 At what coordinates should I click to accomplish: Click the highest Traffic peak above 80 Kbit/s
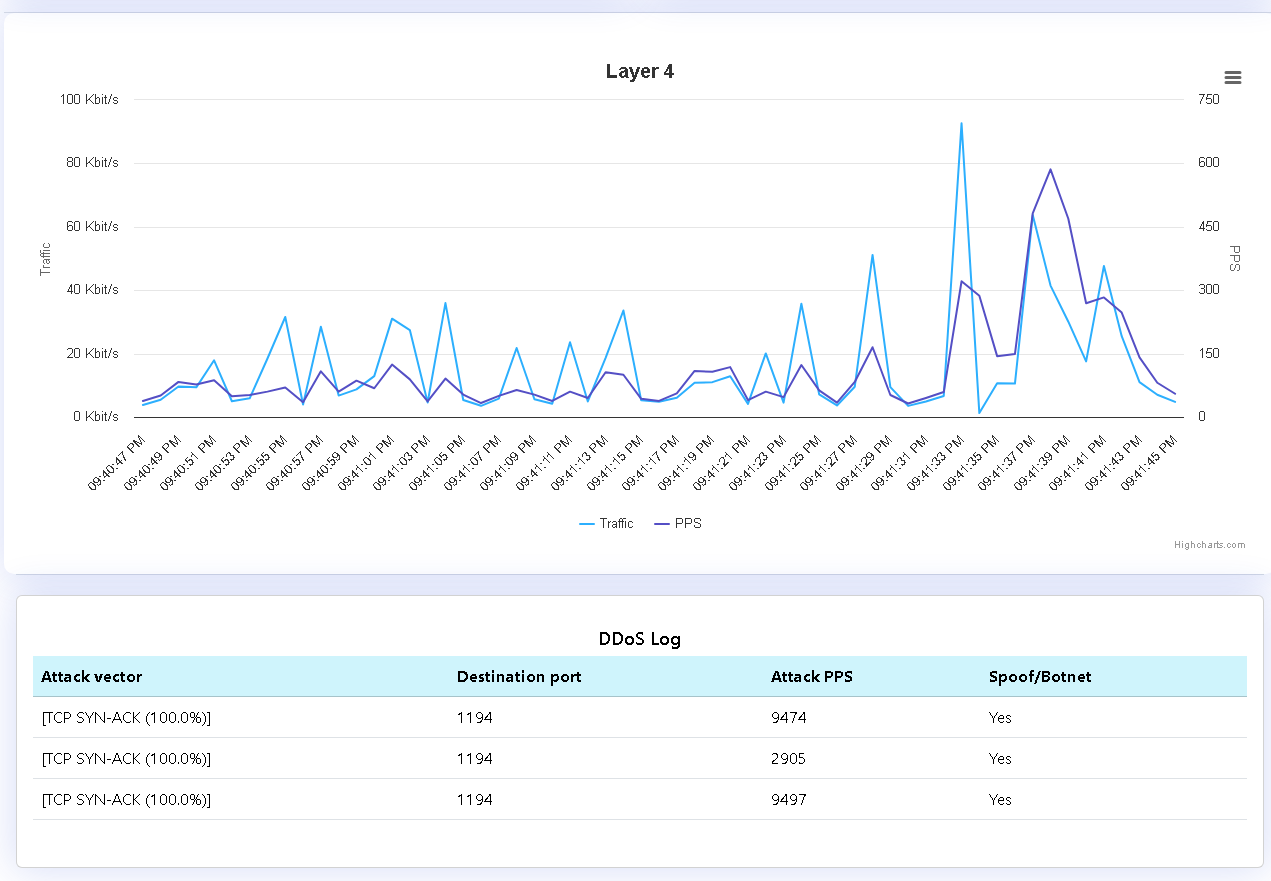[x=961, y=124]
